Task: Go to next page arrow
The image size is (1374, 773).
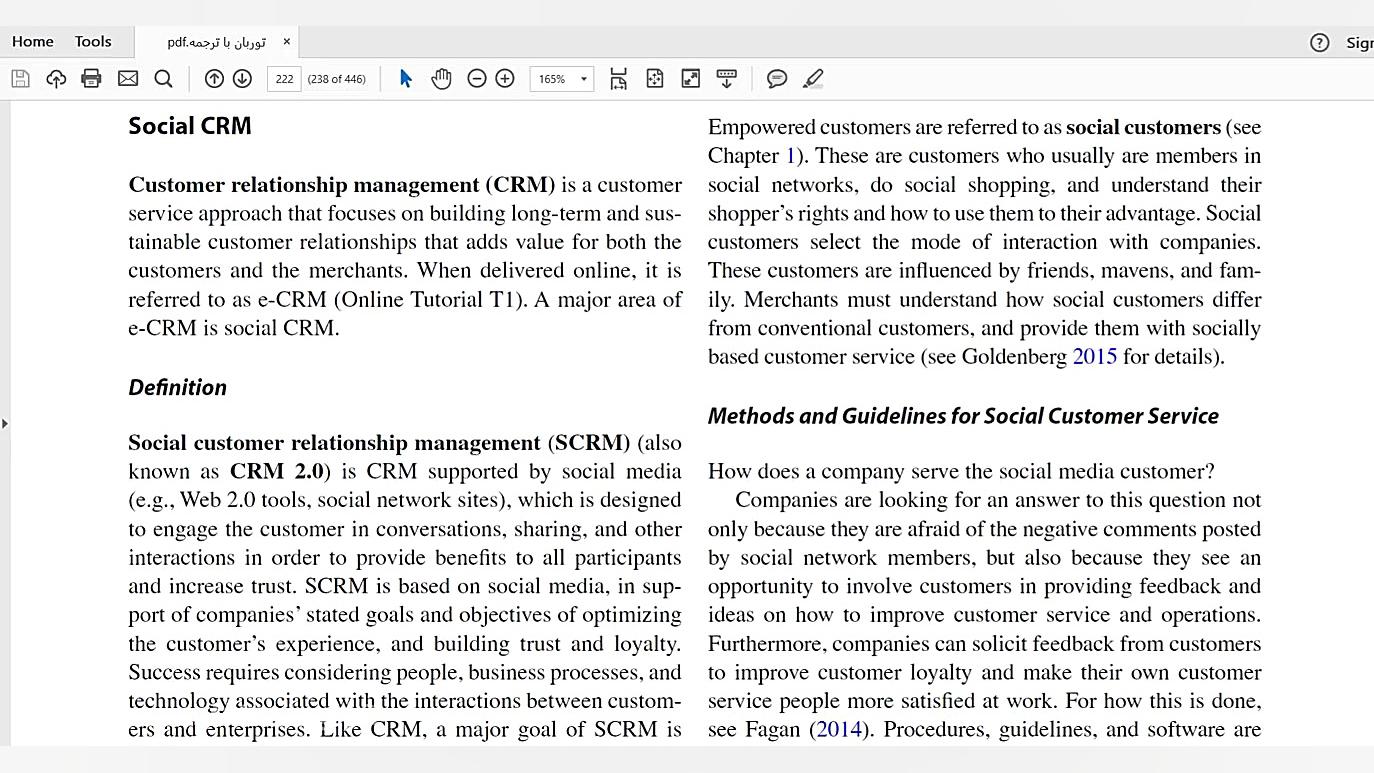Action: 242,78
